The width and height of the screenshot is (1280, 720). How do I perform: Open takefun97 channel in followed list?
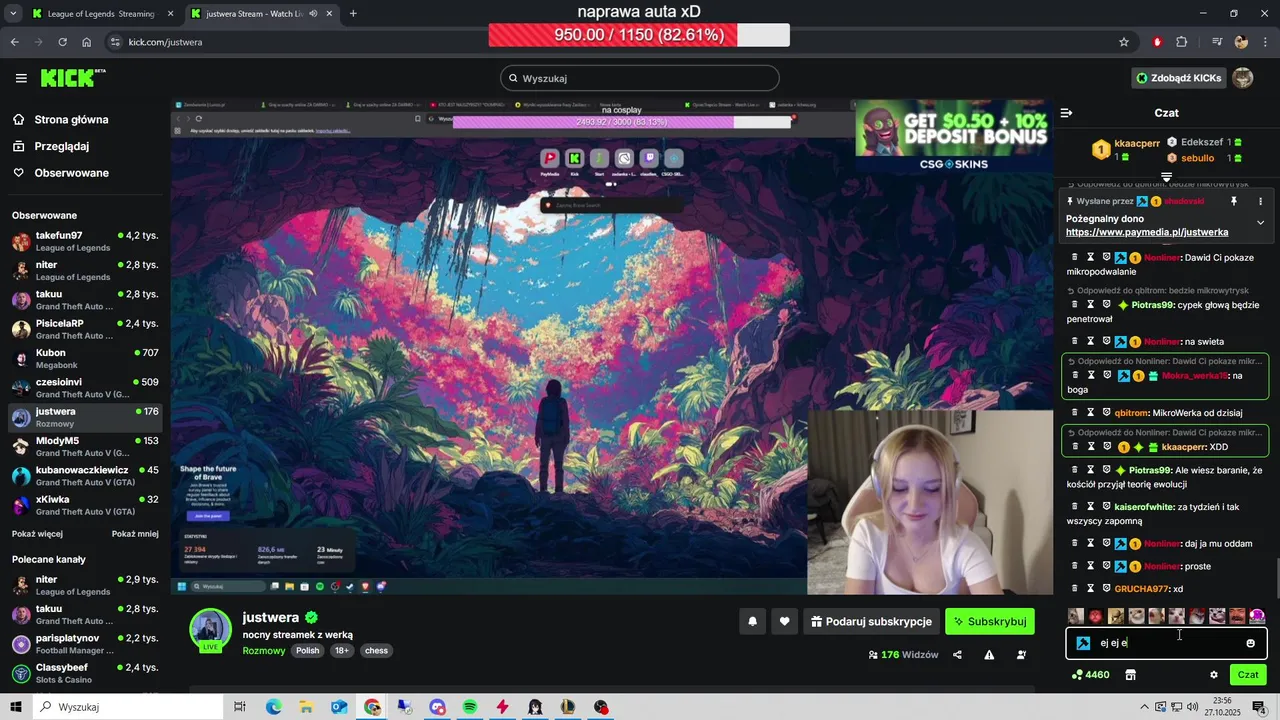85,241
